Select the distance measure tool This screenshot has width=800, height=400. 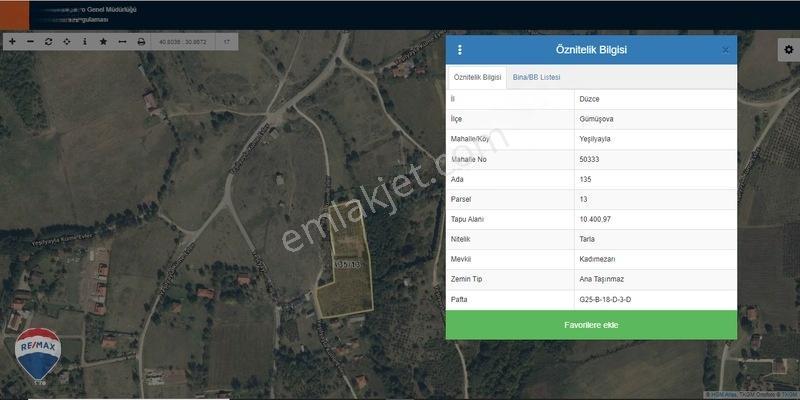tap(122, 42)
